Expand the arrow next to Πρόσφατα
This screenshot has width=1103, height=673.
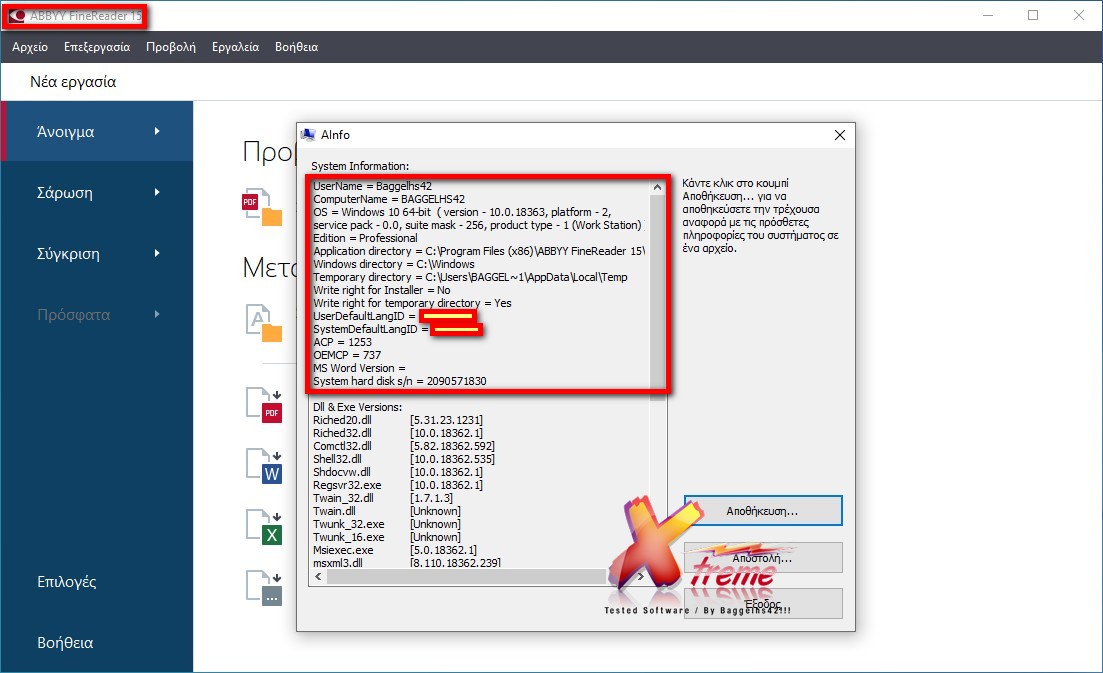click(x=157, y=314)
